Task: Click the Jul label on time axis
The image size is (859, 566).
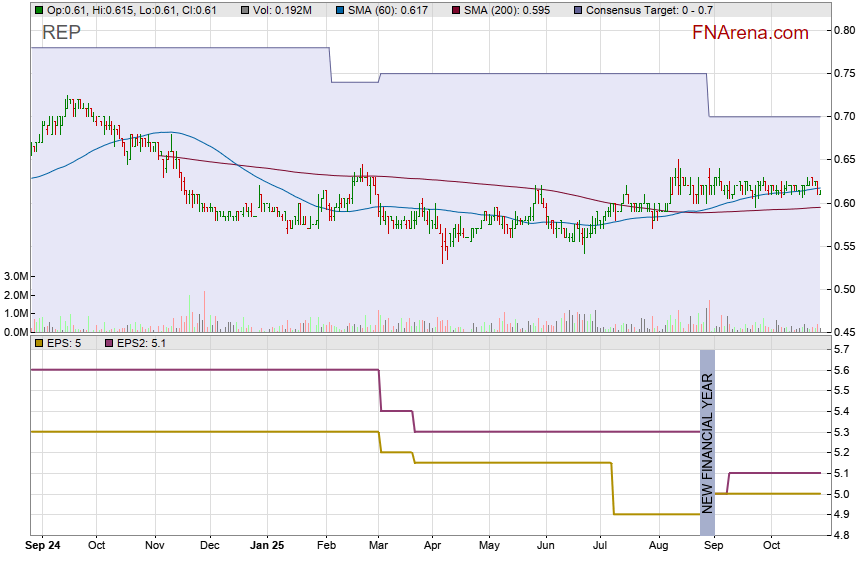Action: point(601,547)
